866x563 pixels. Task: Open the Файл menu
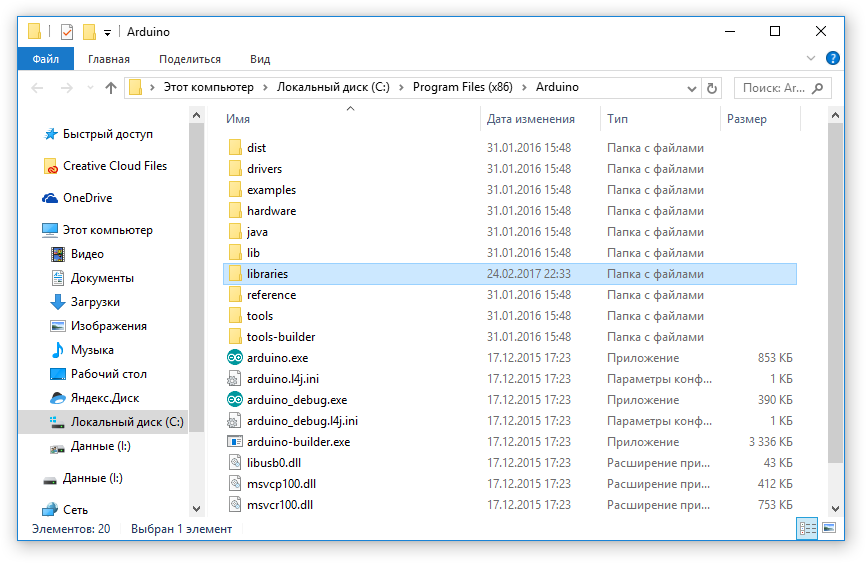(45, 59)
